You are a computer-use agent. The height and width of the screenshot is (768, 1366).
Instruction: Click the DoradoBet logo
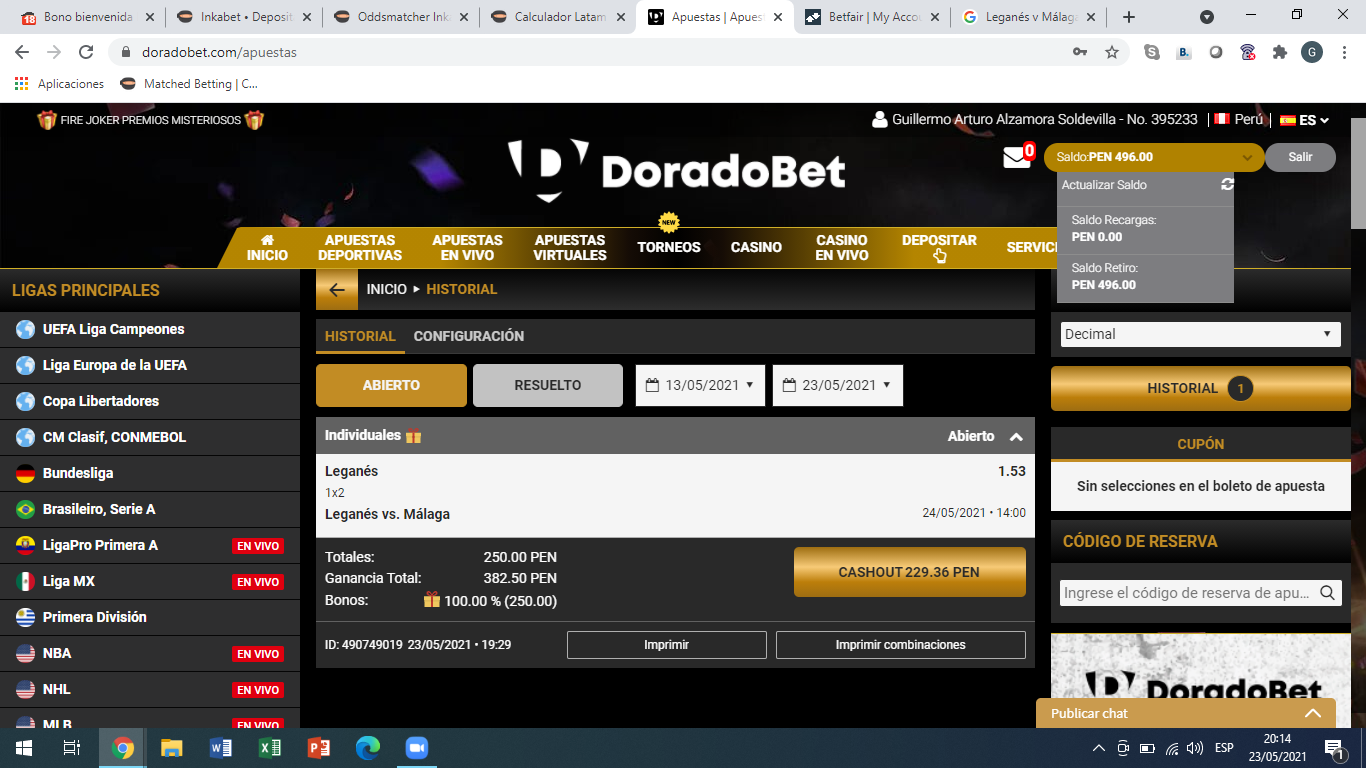click(676, 170)
